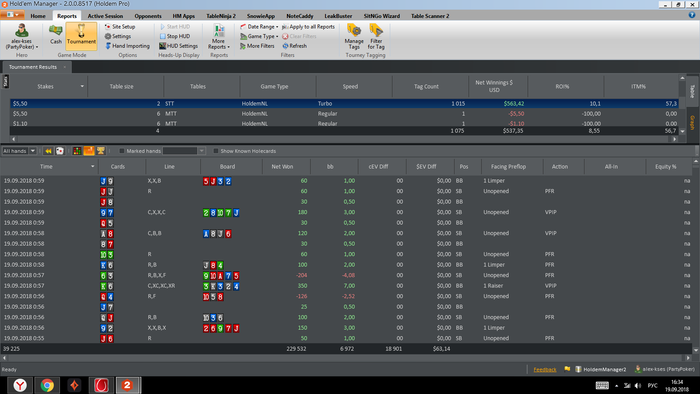Image resolution: width=700 pixels, height=394 pixels.
Task: Open the Marked hands combo box
Action: coord(184,151)
